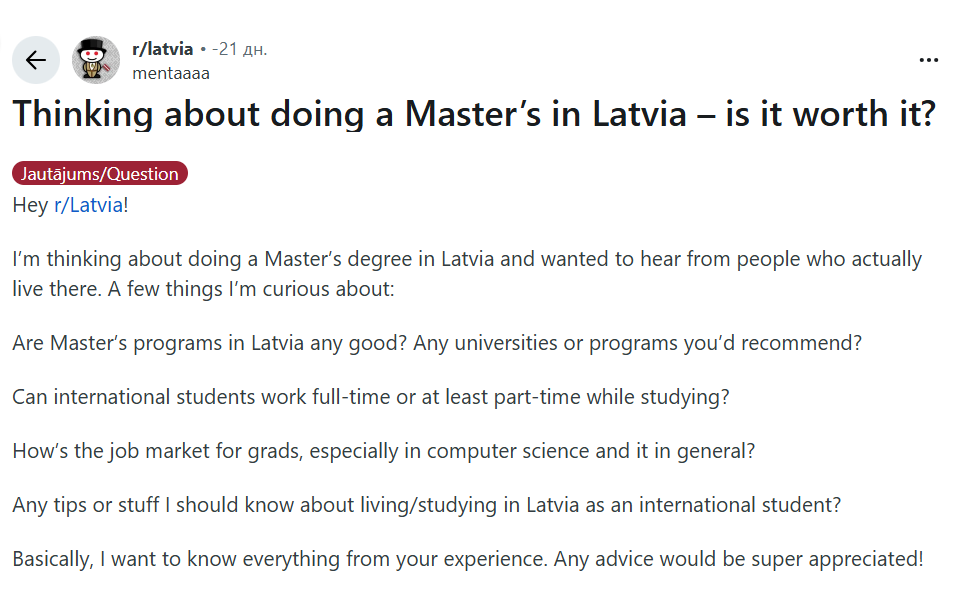
Task: Click the line starting 'Any tips or stuff'
Action: click(426, 505)
